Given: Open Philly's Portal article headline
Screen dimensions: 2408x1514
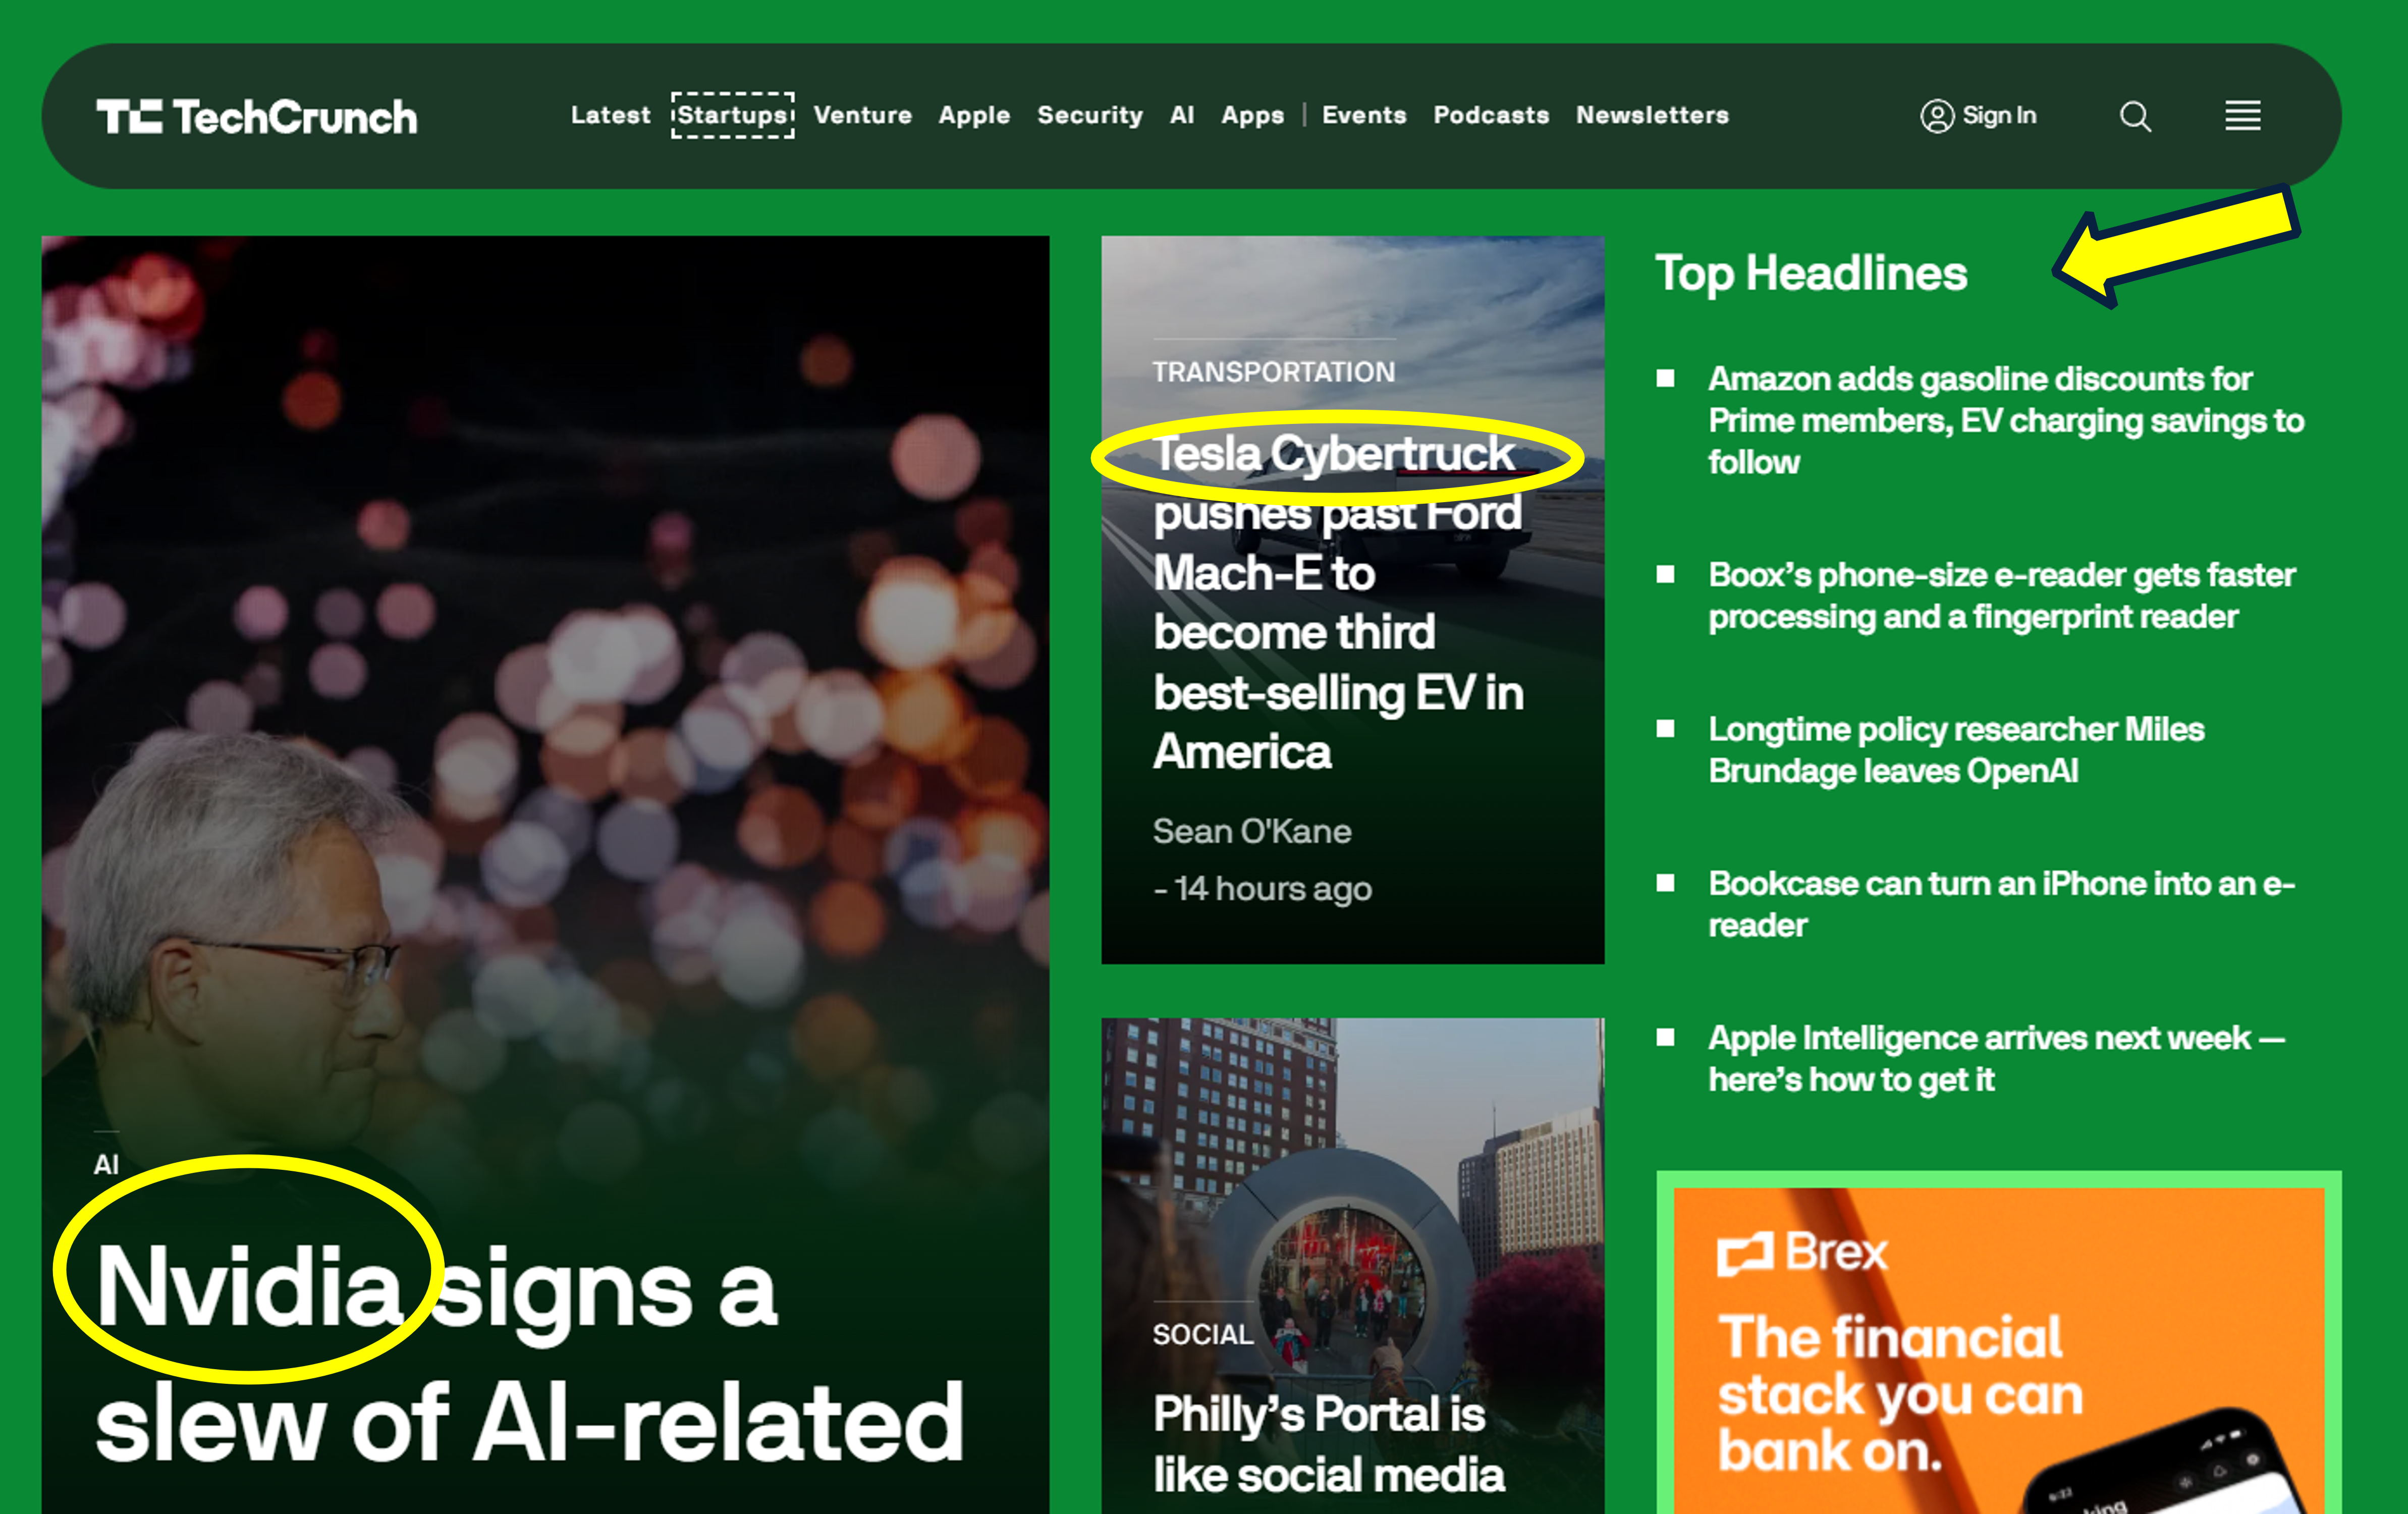Looking at the screenshot, I should click(1328, 1445).
